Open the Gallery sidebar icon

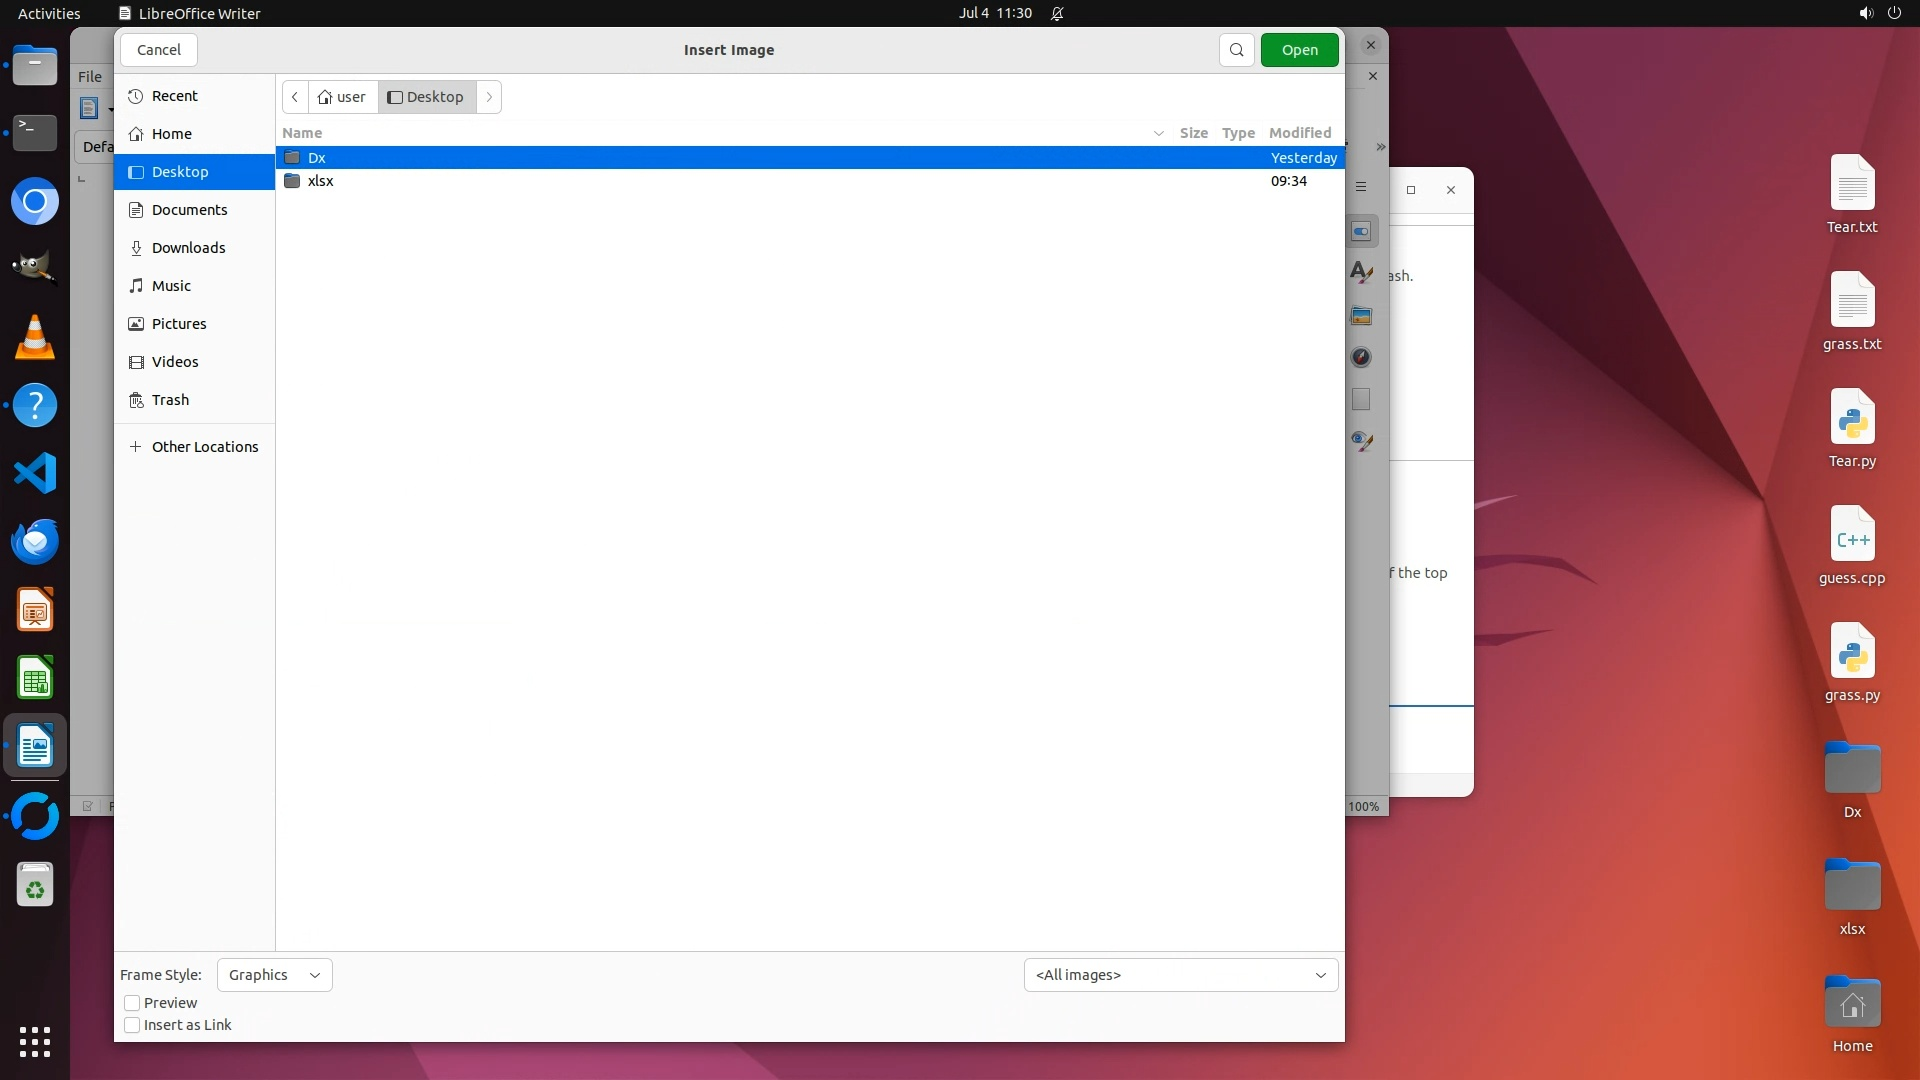click(1361, 316)
